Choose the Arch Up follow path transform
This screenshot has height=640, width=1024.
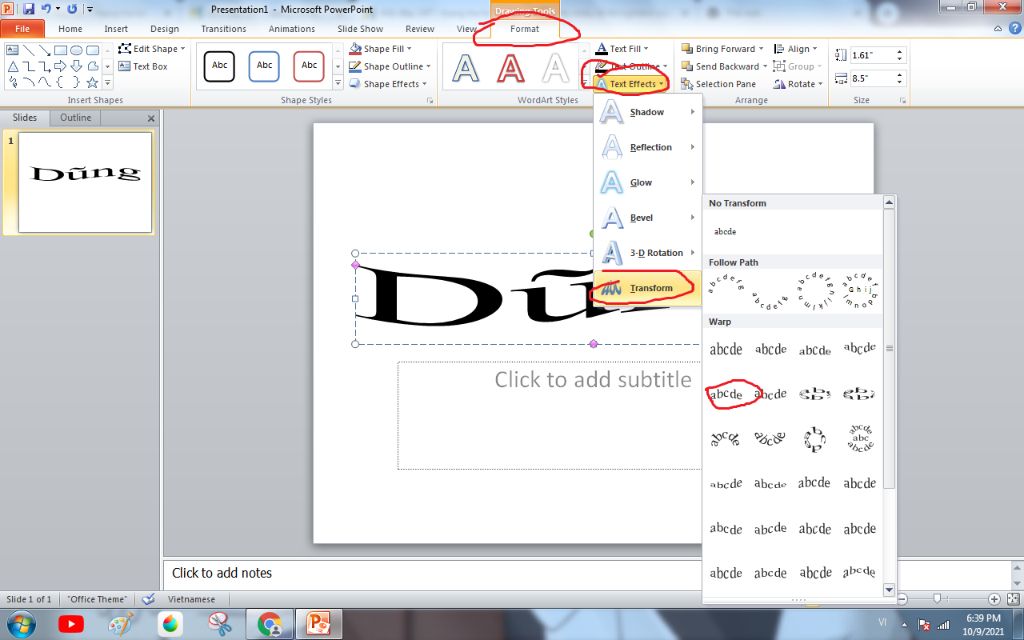[726, 285]
